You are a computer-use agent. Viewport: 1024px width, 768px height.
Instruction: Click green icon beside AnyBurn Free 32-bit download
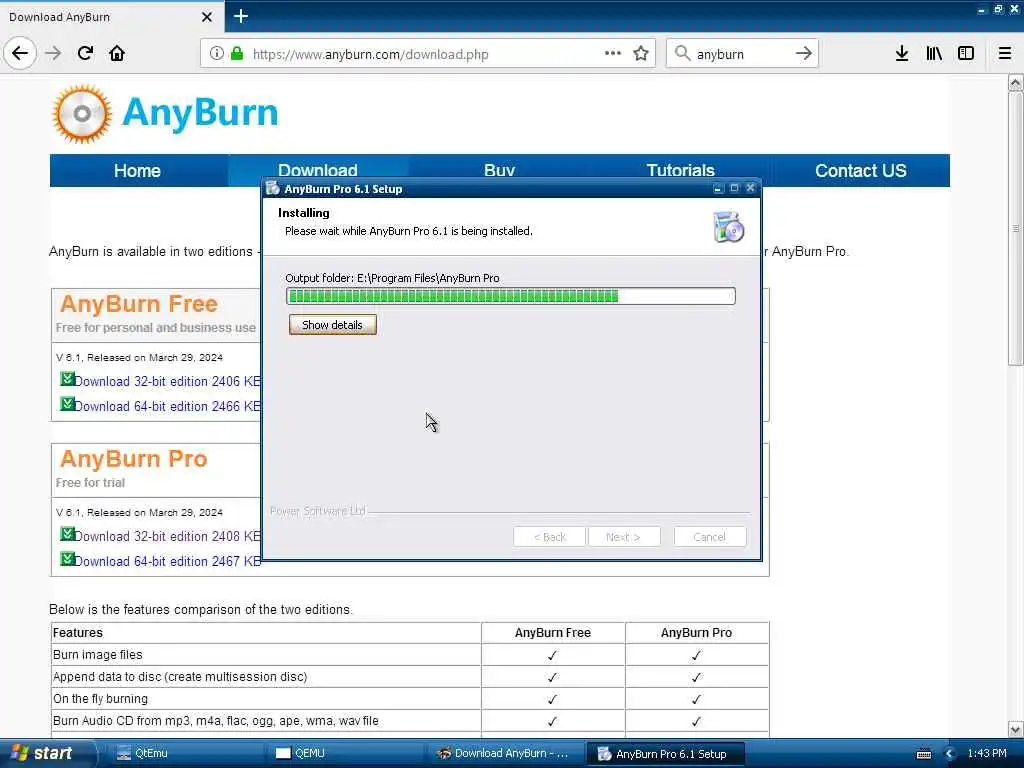(67, 379)
